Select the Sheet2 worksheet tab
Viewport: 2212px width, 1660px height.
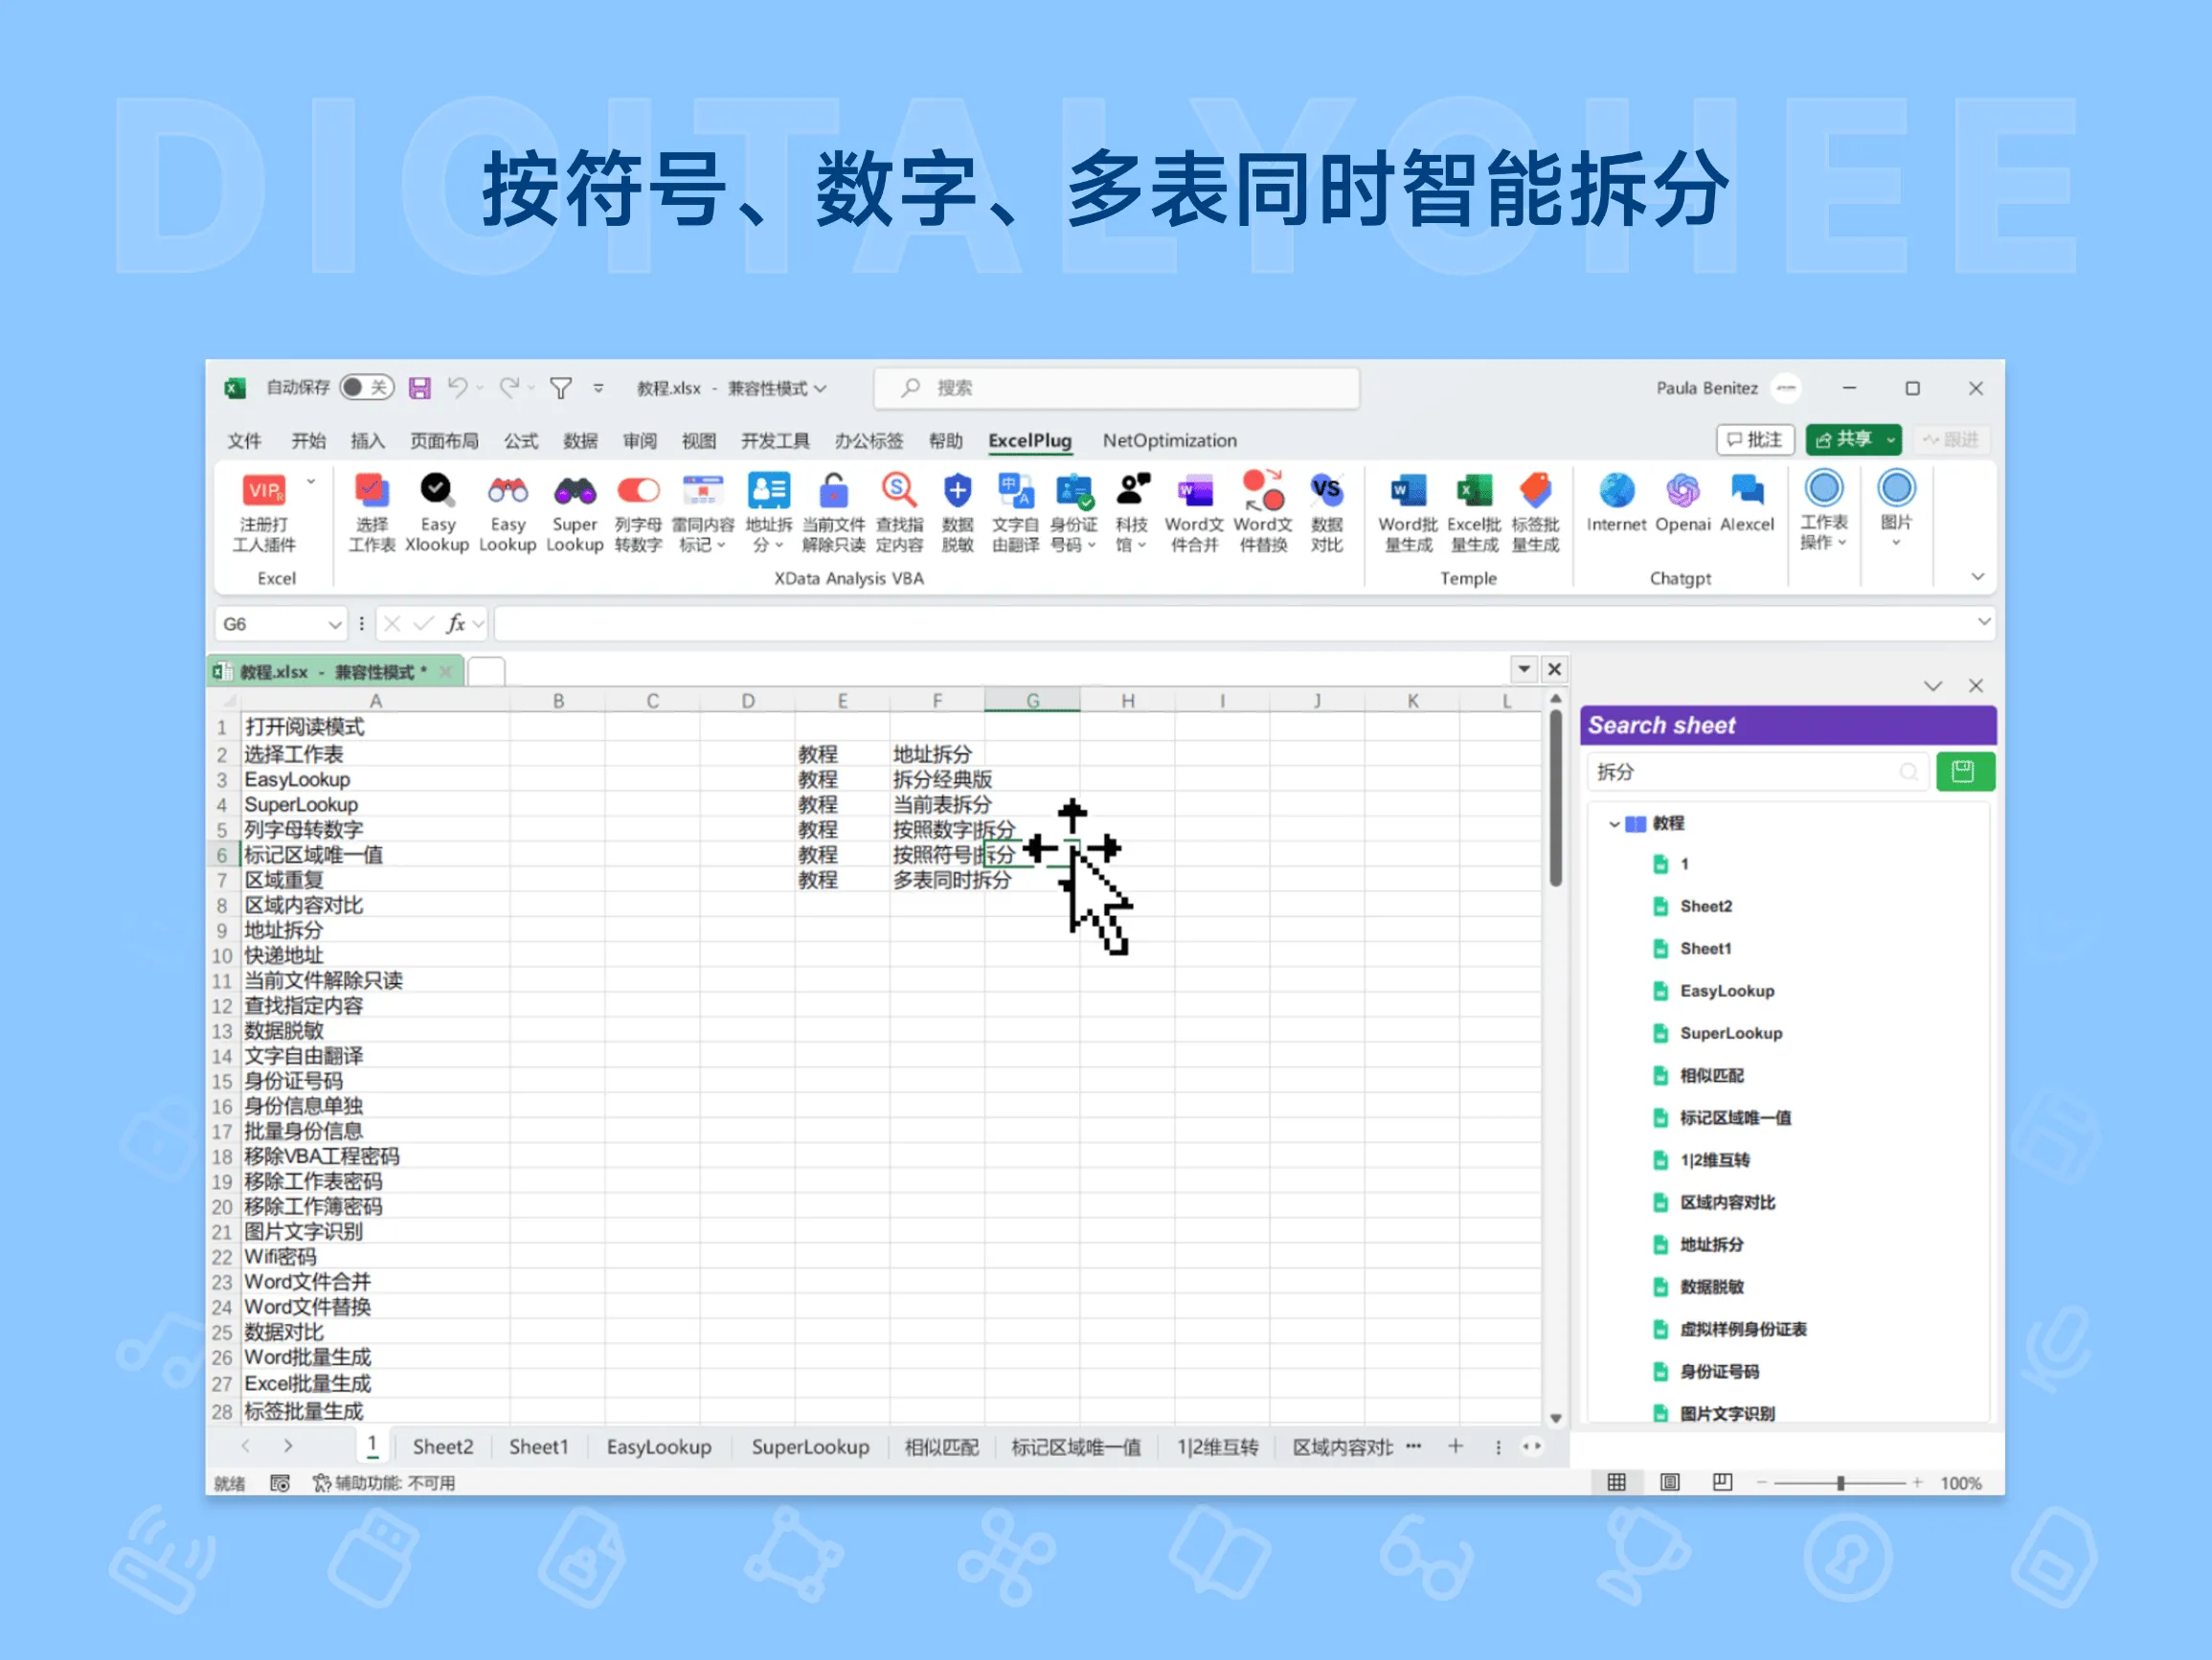pos(442,1447)
